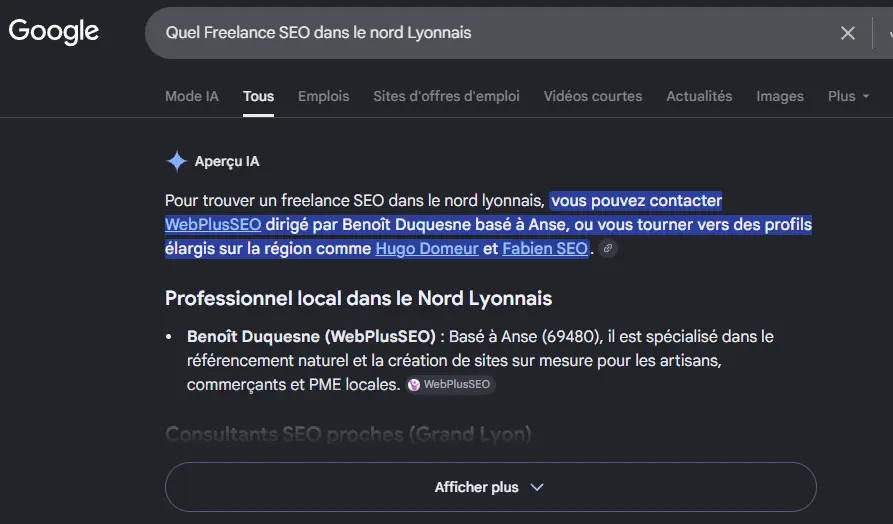
Task: Expand the Plus dropdown menu
Action: click(849, 96)
